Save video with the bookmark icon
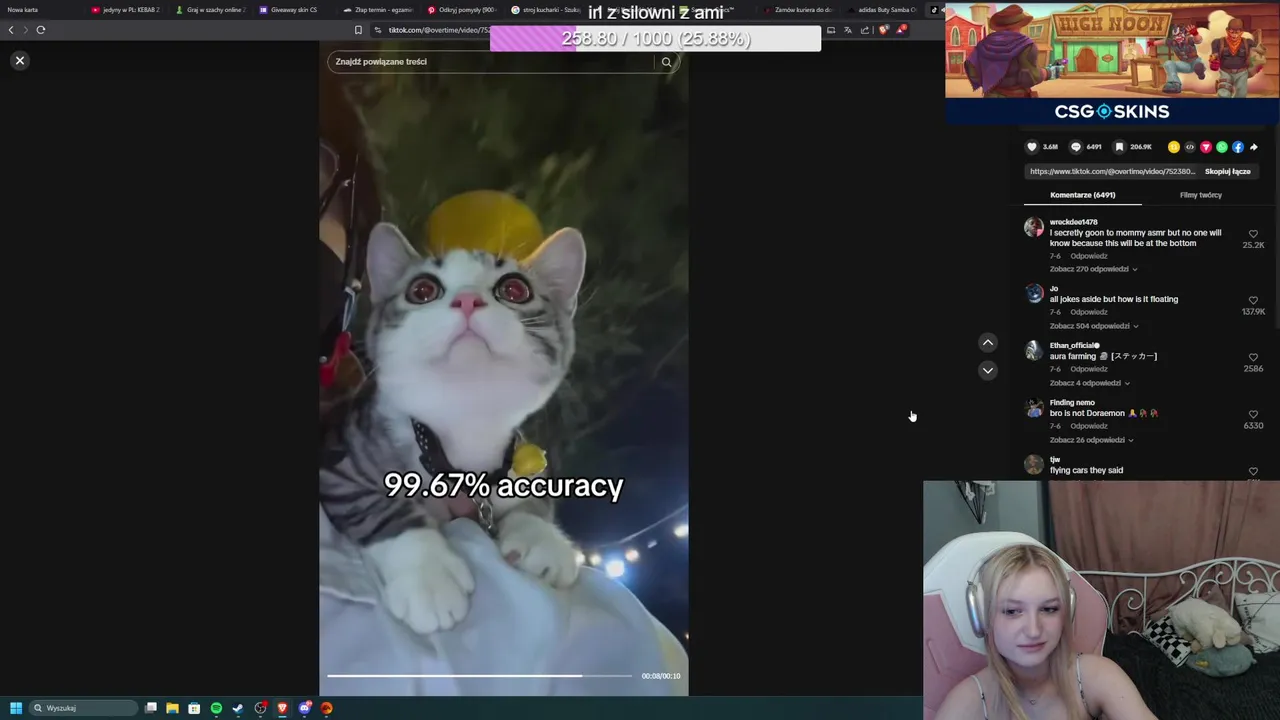Image resolution: width=1280 pixels, height=720 pixels. point(1119,147)
